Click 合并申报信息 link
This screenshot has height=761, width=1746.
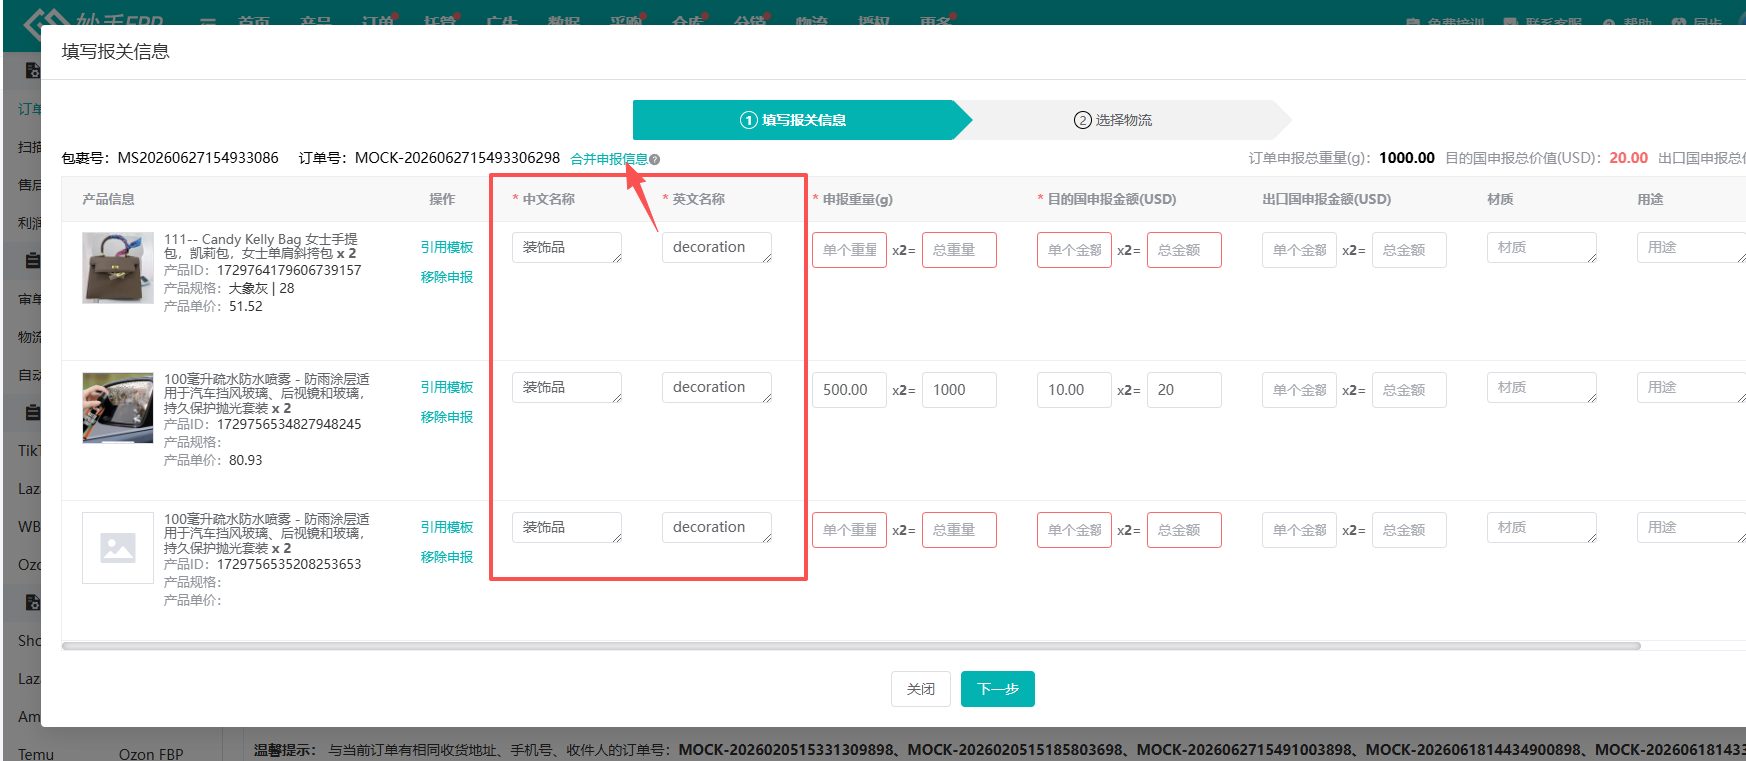coord(609,159)
